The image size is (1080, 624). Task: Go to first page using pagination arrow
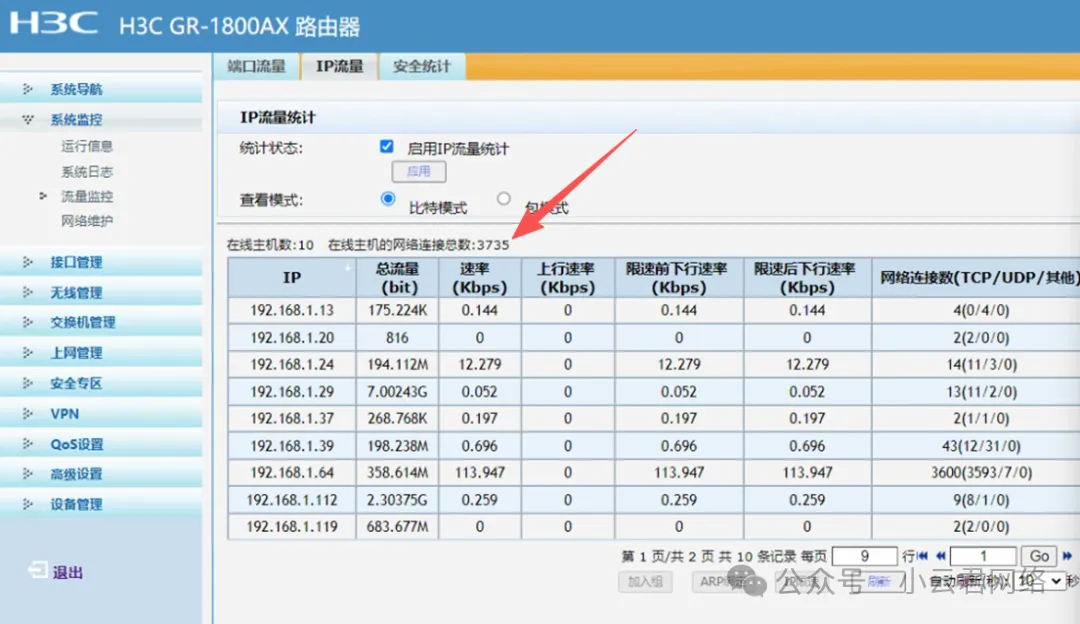point(923,556)
